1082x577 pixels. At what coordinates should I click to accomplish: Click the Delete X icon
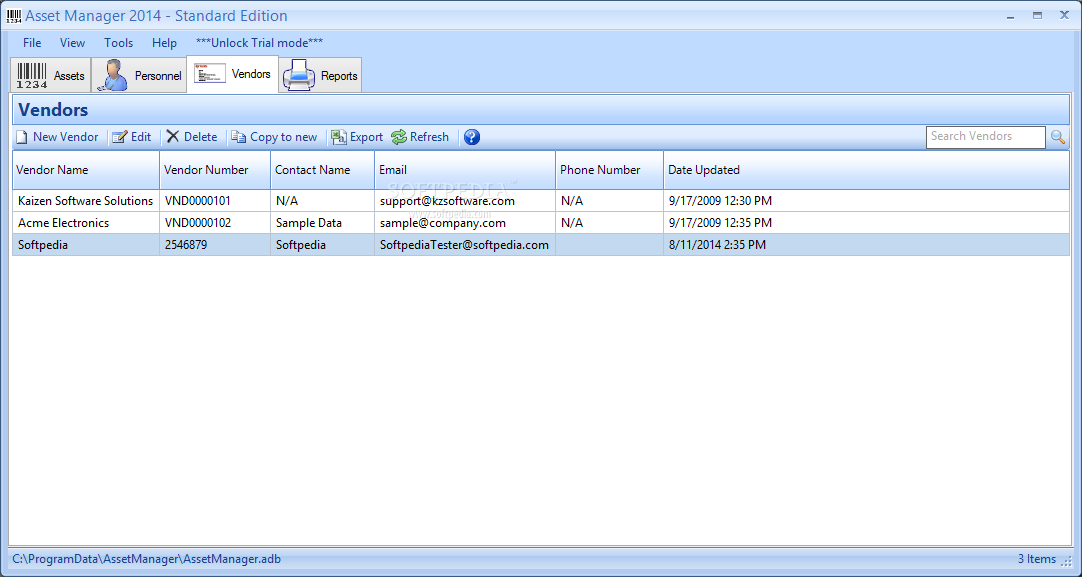click(173, 137)
